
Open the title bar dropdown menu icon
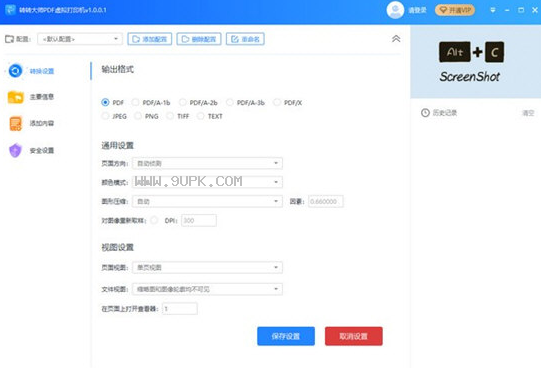point(493,10)
